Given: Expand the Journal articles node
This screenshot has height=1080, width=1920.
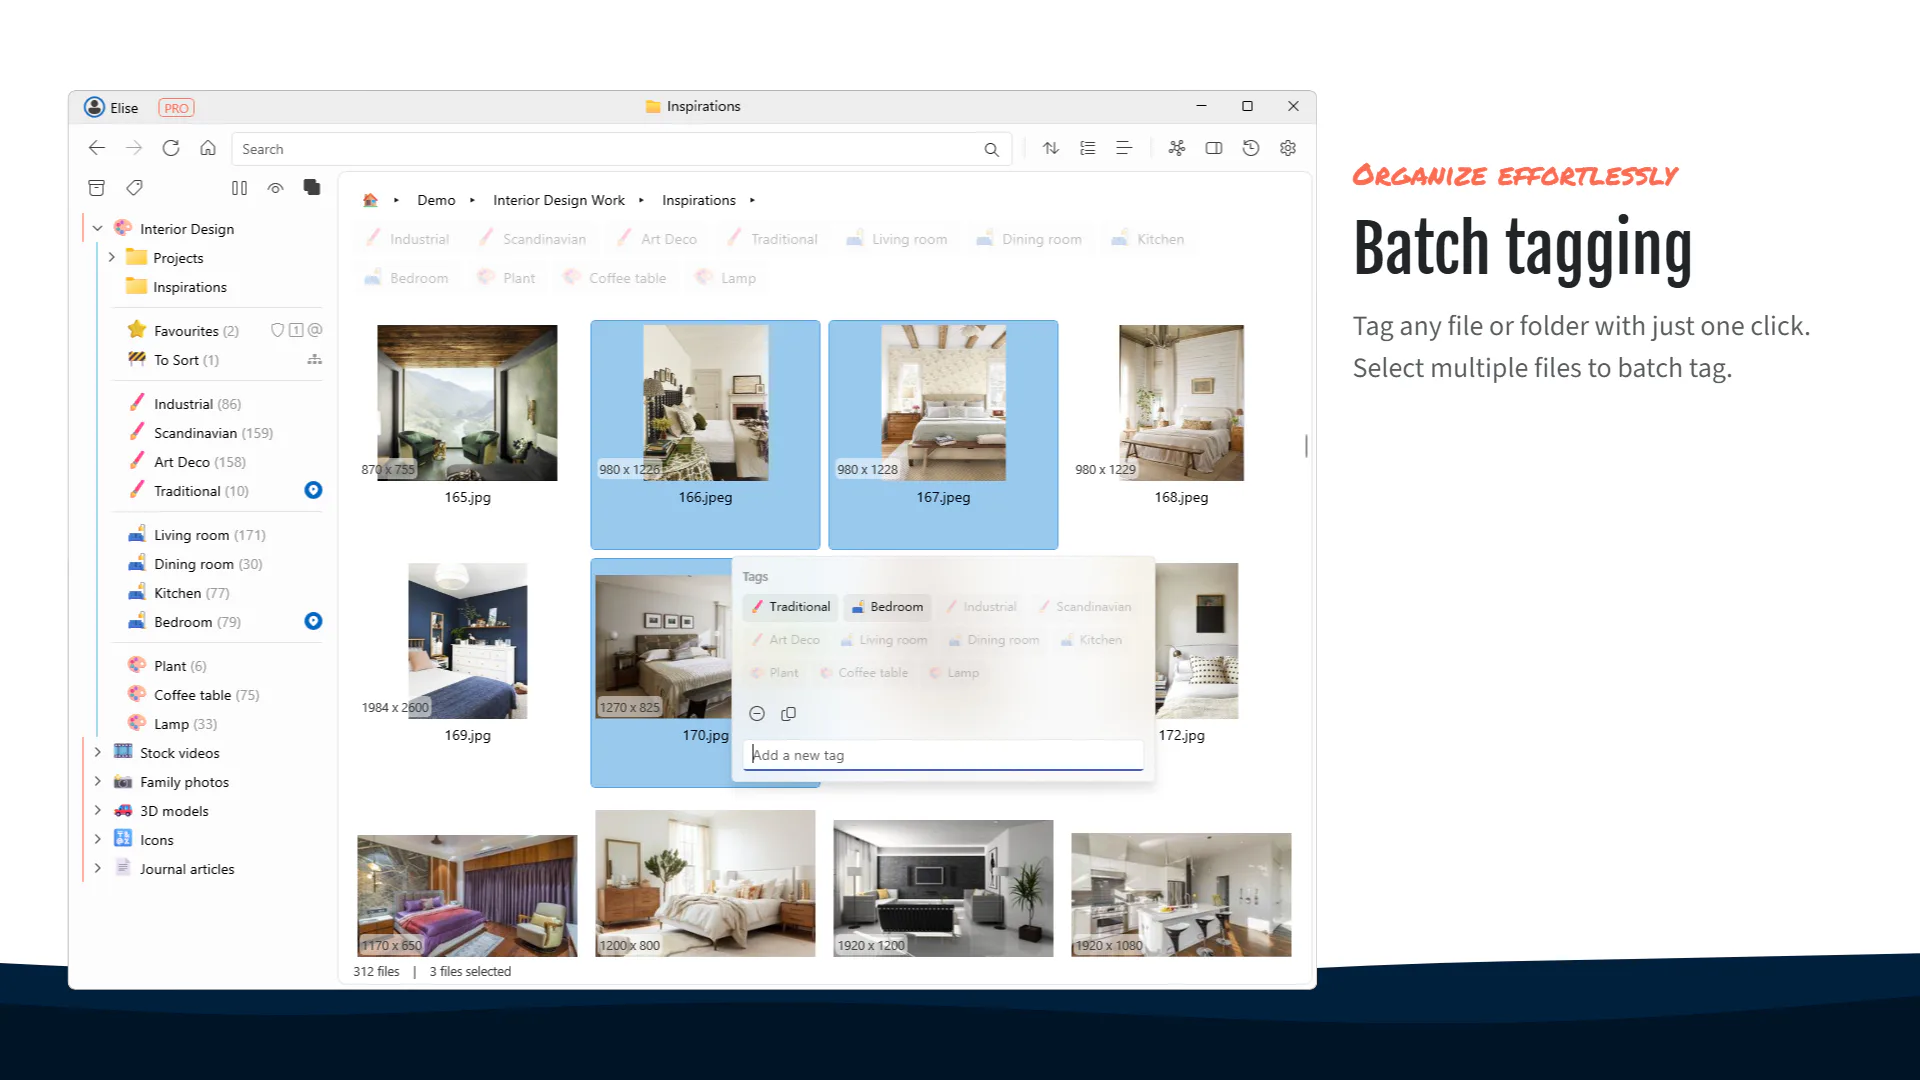Looking at the screenshot, I should (97, 868).
